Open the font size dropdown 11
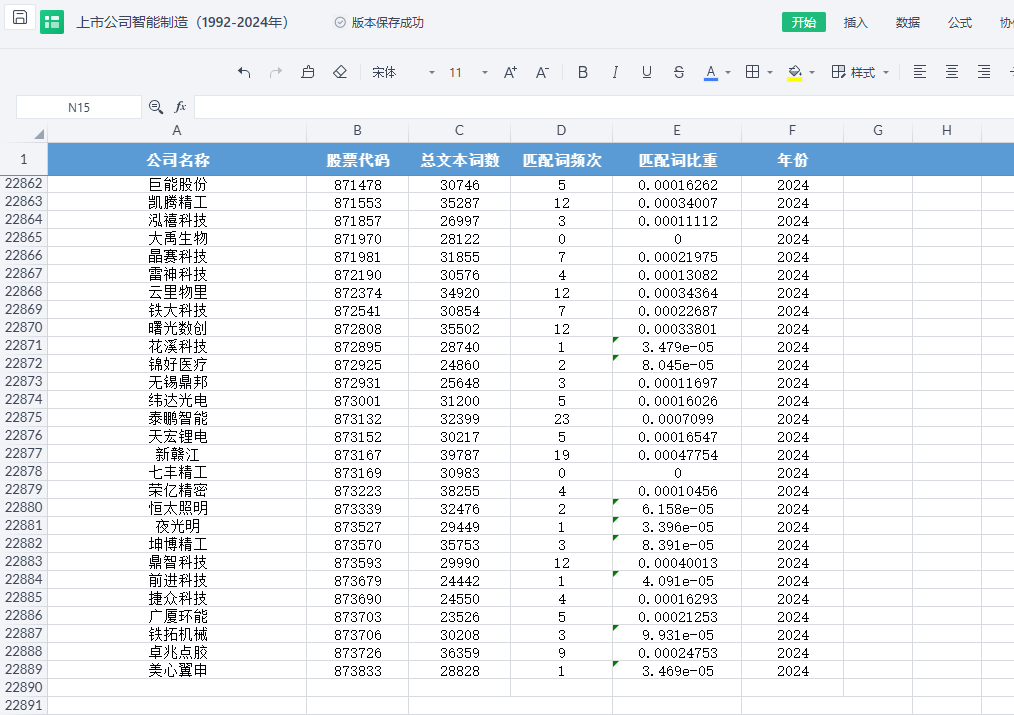1014x715 pixels. [468, 72]
